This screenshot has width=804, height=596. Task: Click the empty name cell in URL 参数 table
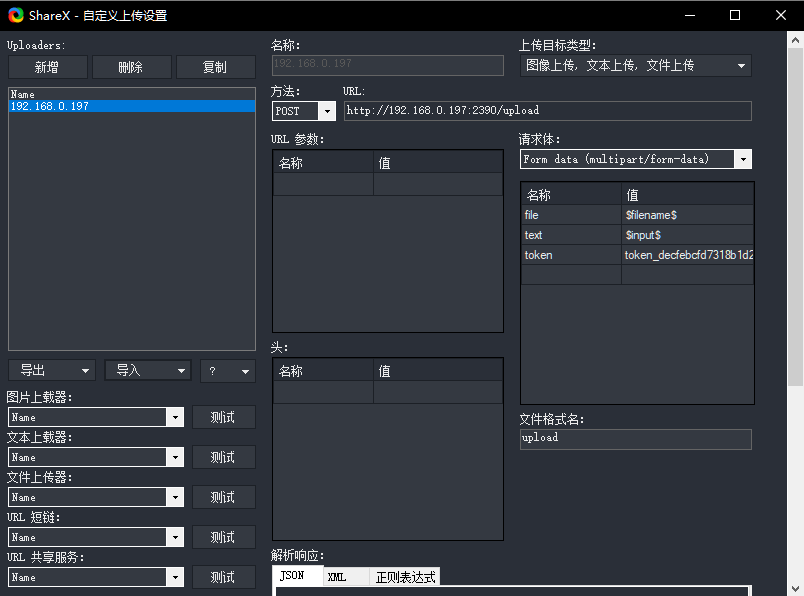coord(323,184)
